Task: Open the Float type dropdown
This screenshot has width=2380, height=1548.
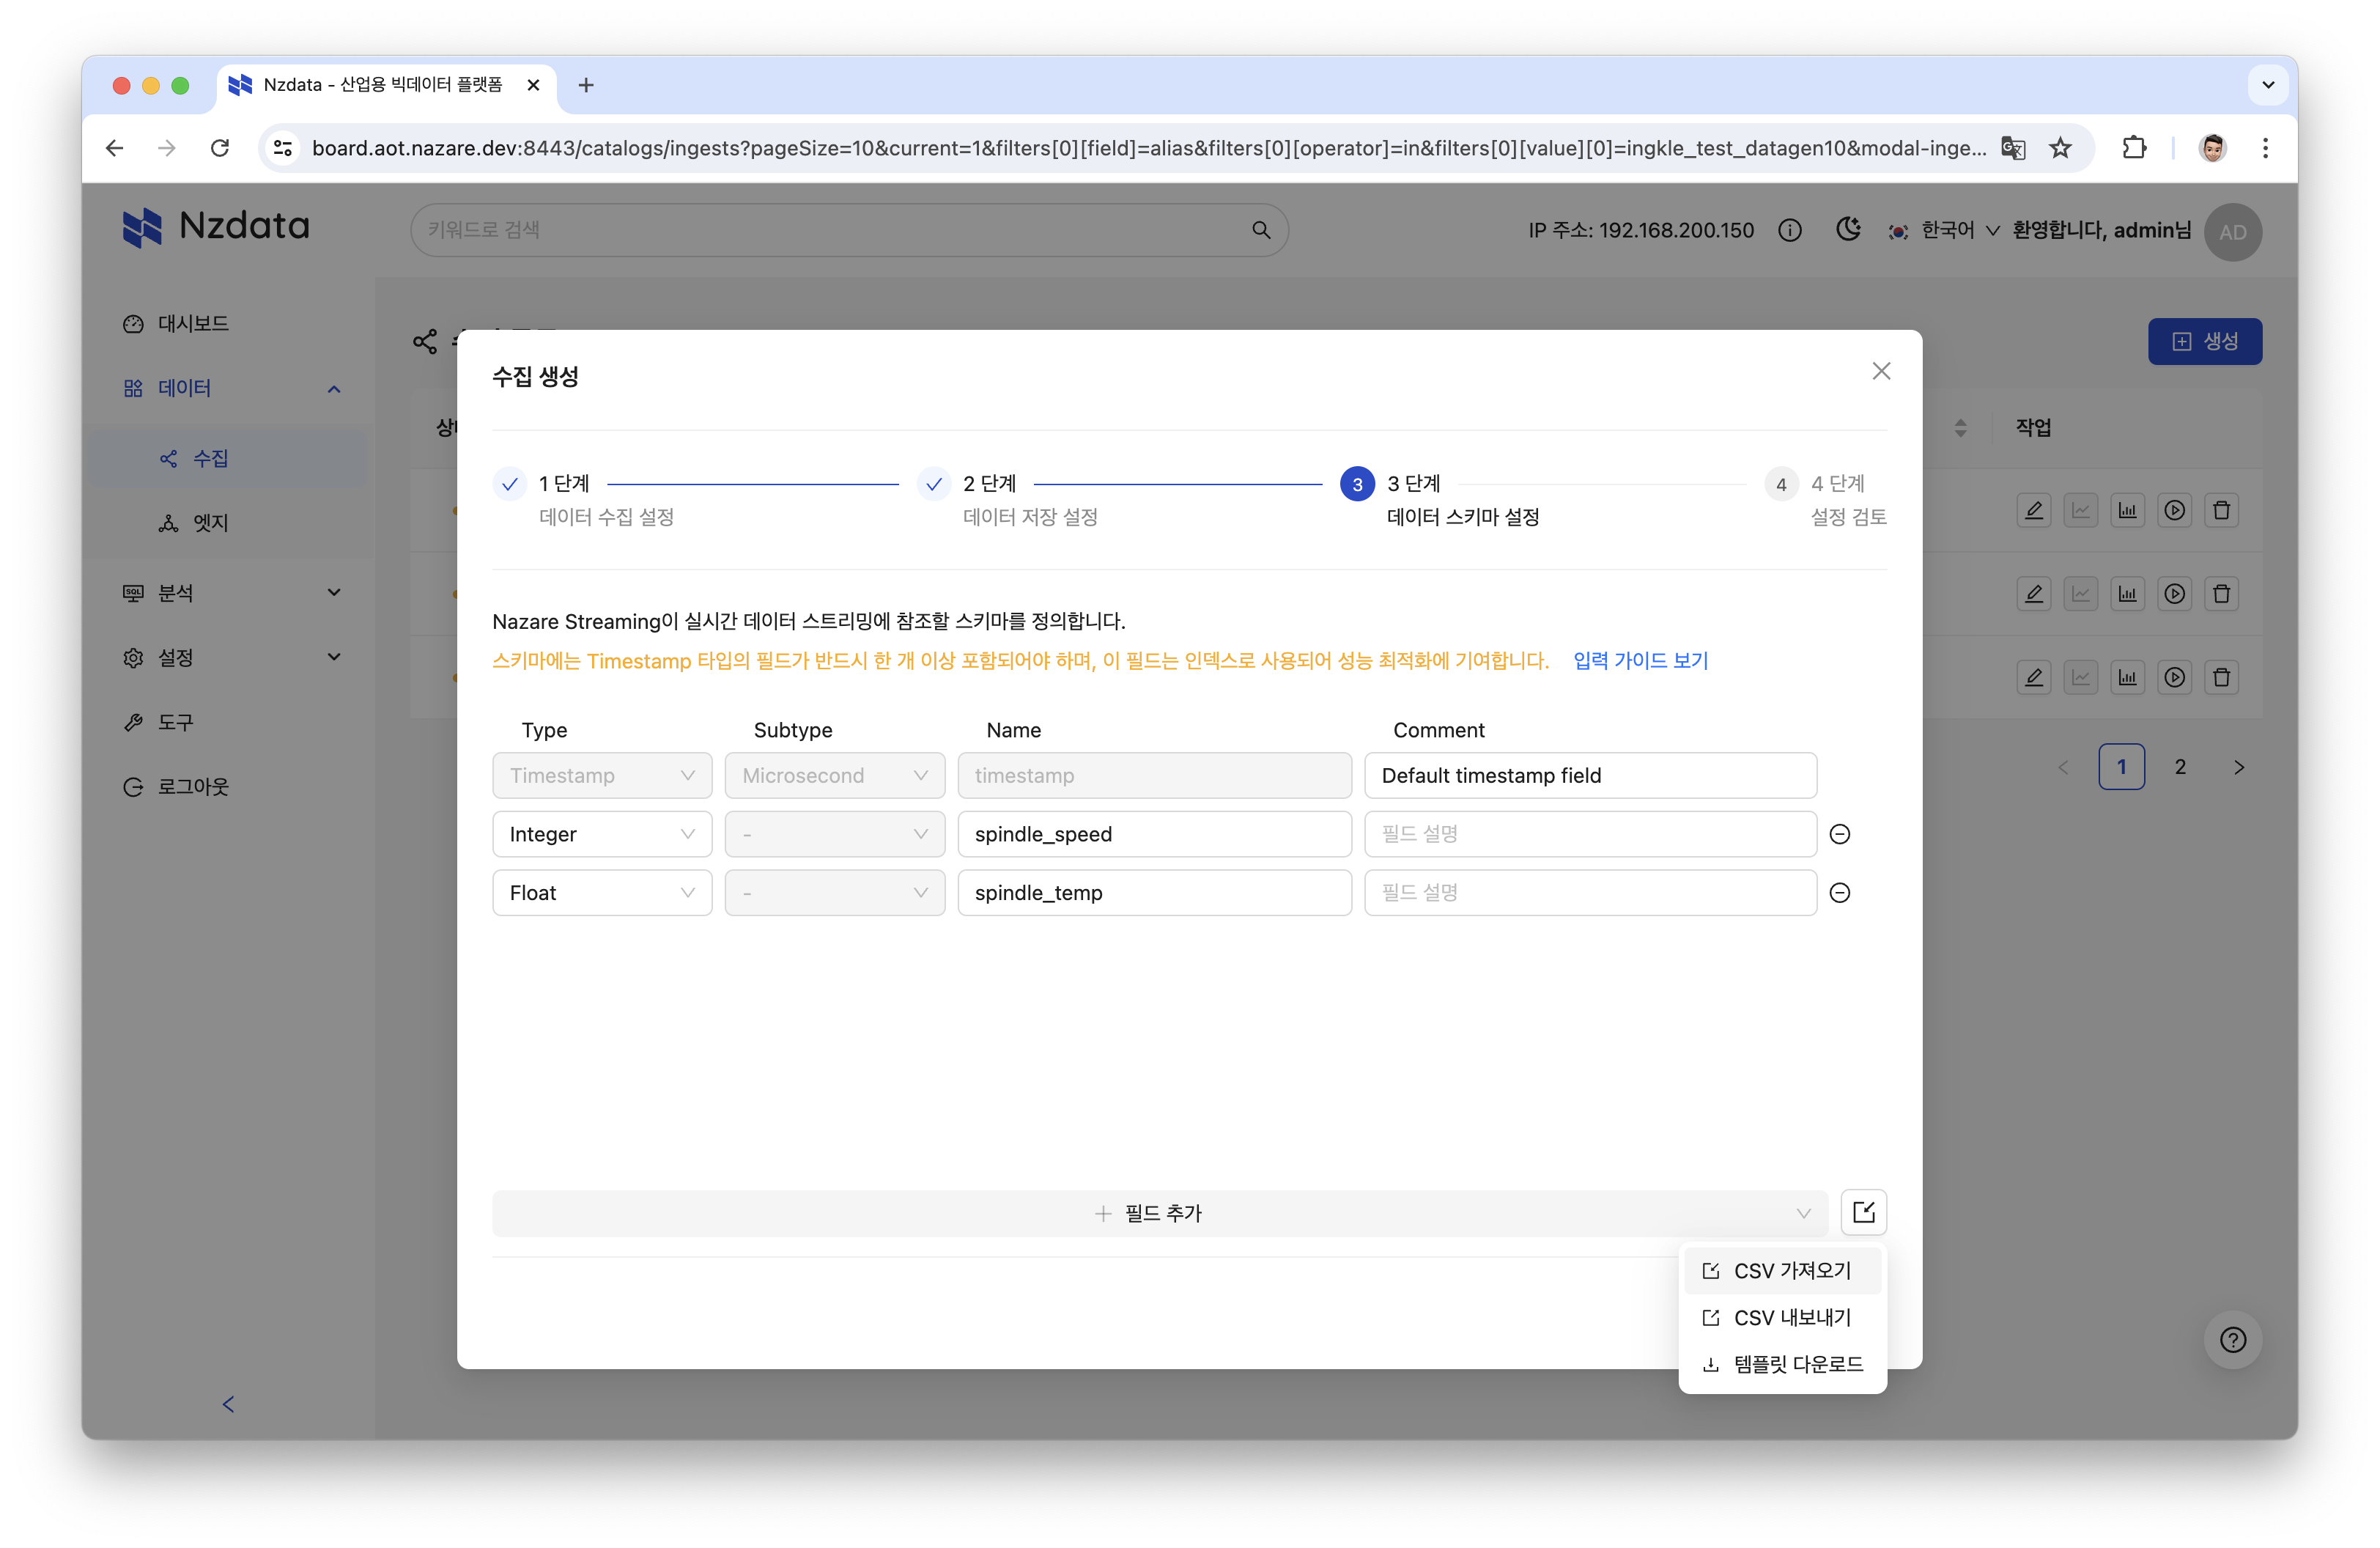Action: (x=602, y=892)
